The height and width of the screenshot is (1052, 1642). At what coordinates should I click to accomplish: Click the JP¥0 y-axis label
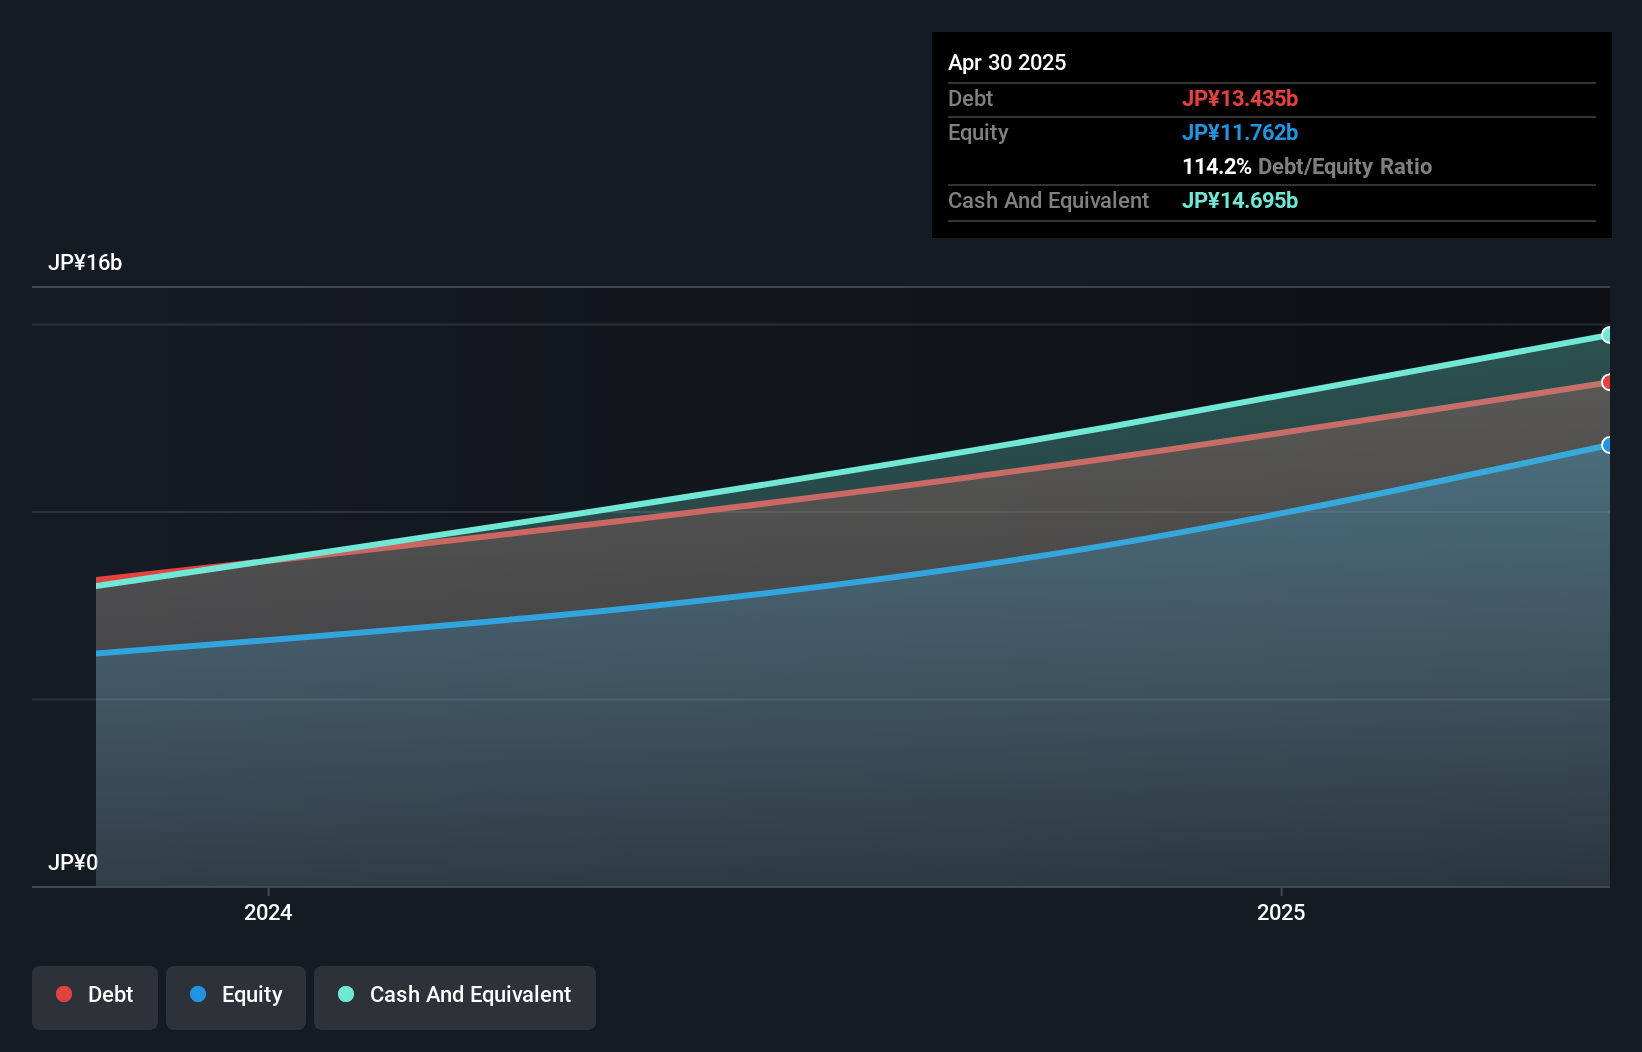point(73,861)
